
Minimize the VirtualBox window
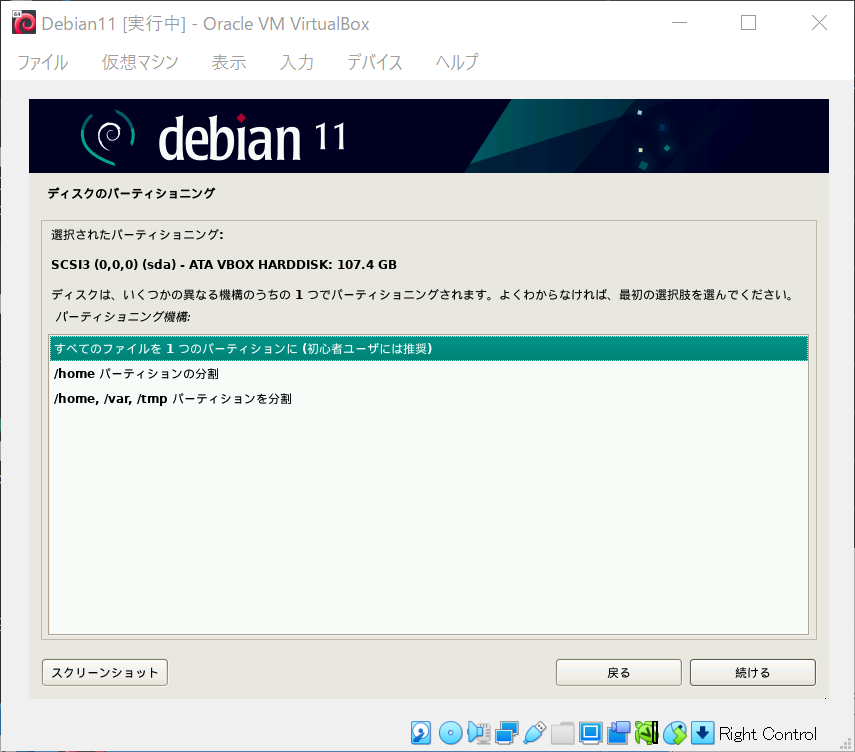679,23
